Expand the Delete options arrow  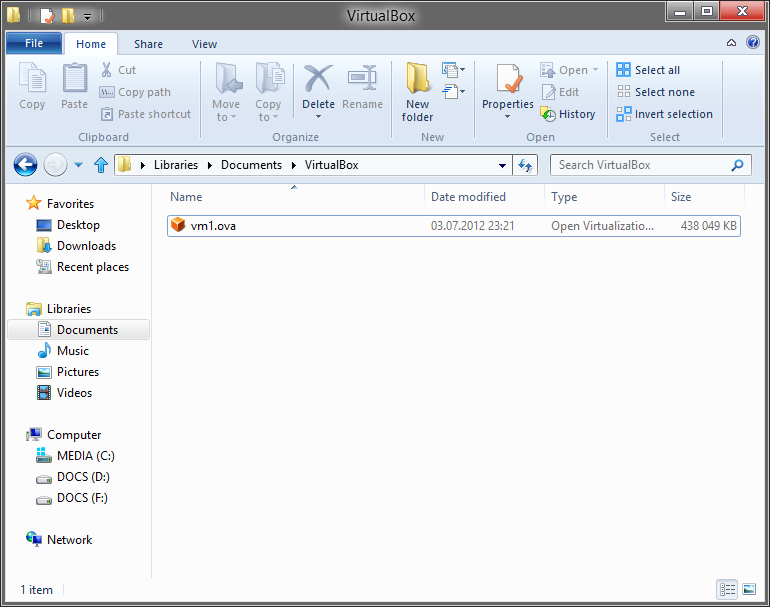pos(318,117)
